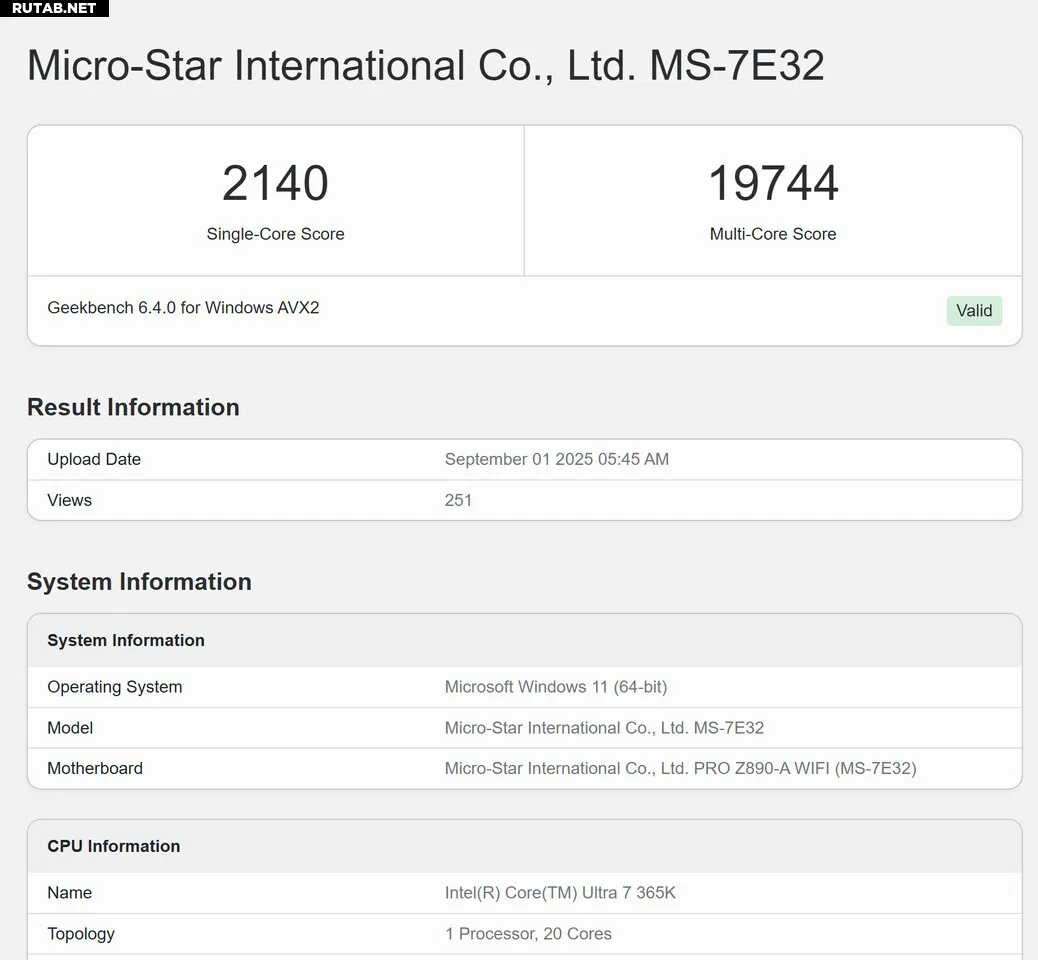Click the Result Information heading

pos(133,407)
